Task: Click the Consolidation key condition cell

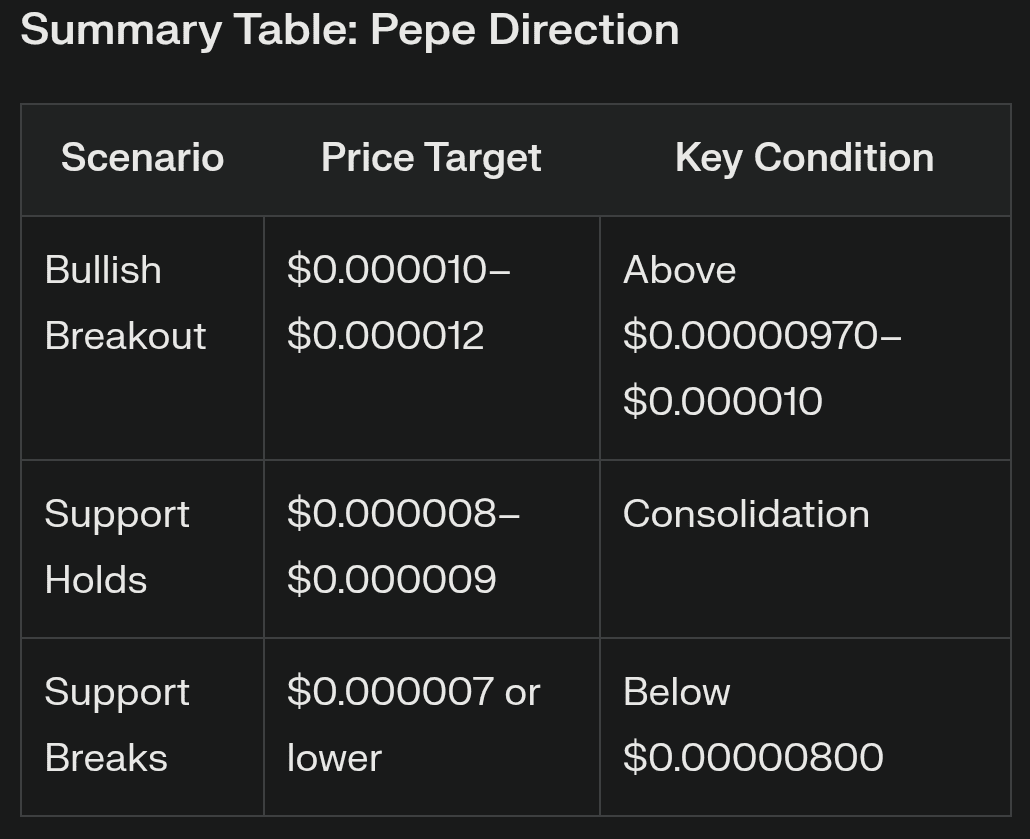Action: (746, 514)
